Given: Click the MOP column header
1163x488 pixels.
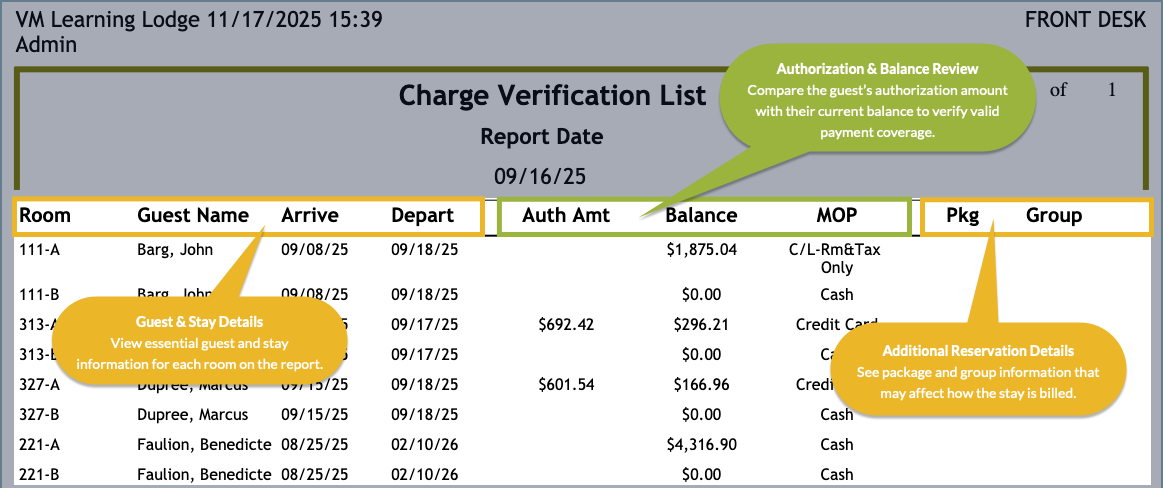Looking at the screenshot, I should click(836, 215).
